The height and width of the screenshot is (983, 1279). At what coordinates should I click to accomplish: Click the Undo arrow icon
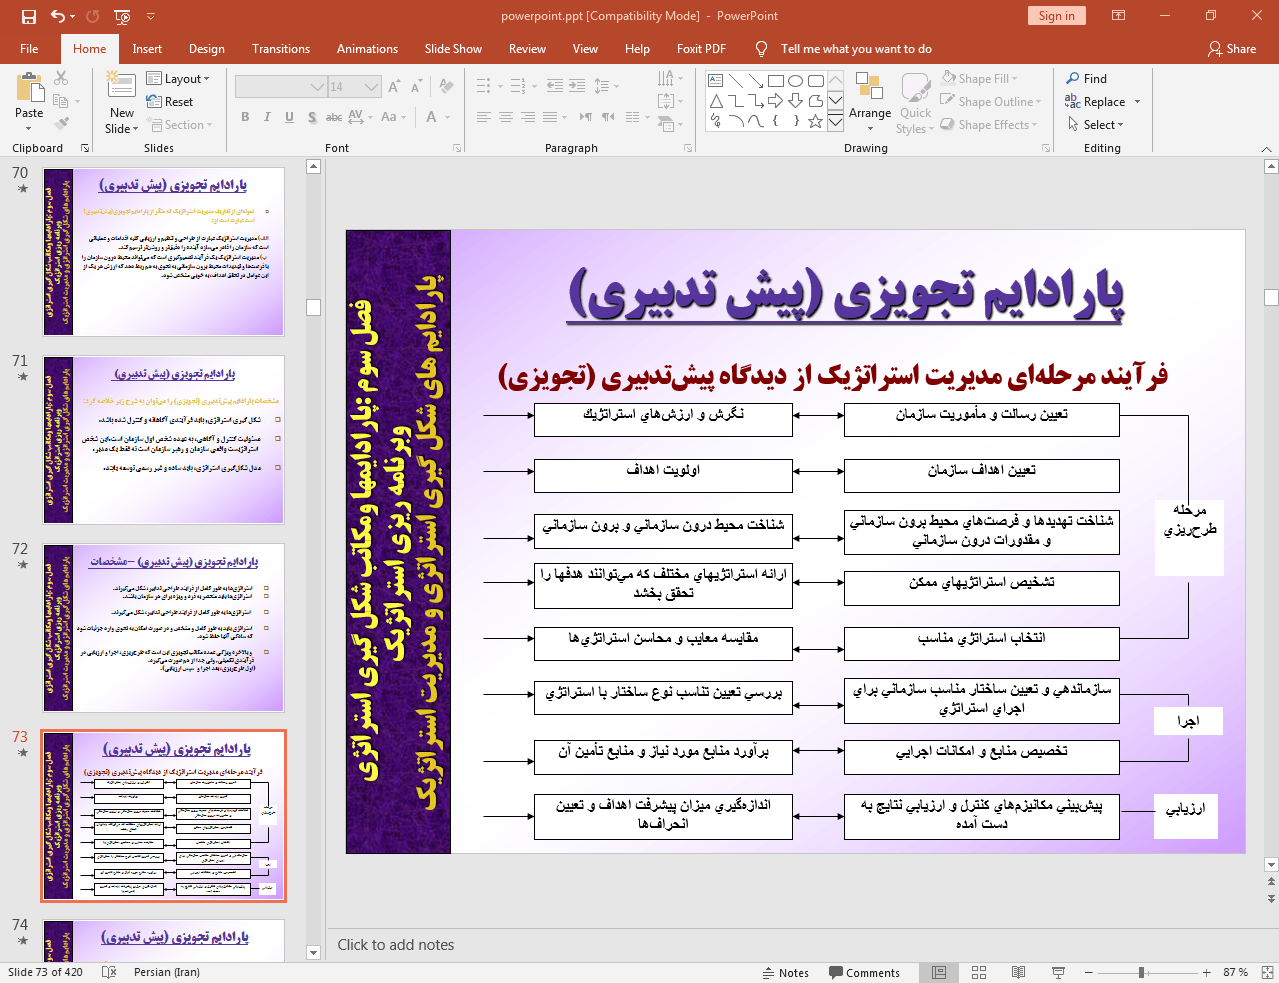point(57,16)
